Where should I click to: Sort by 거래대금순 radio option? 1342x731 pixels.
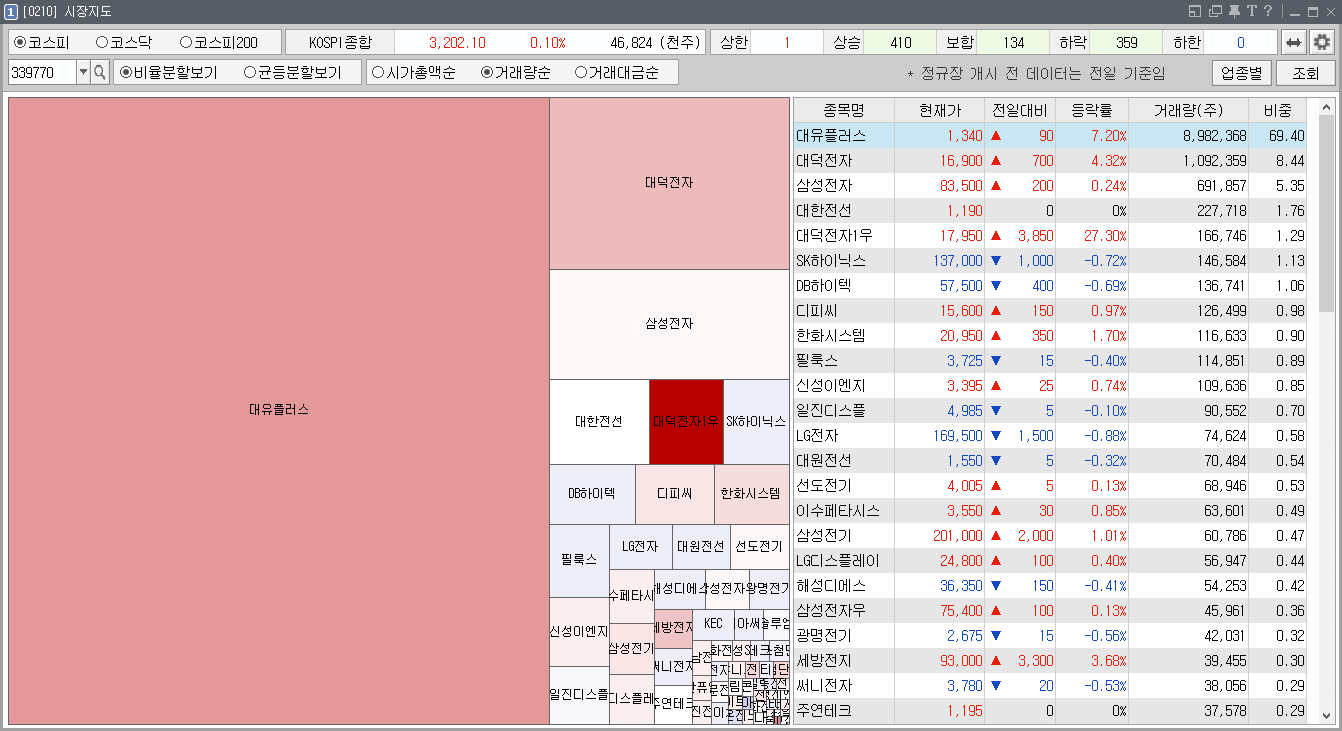click(617, 72)
